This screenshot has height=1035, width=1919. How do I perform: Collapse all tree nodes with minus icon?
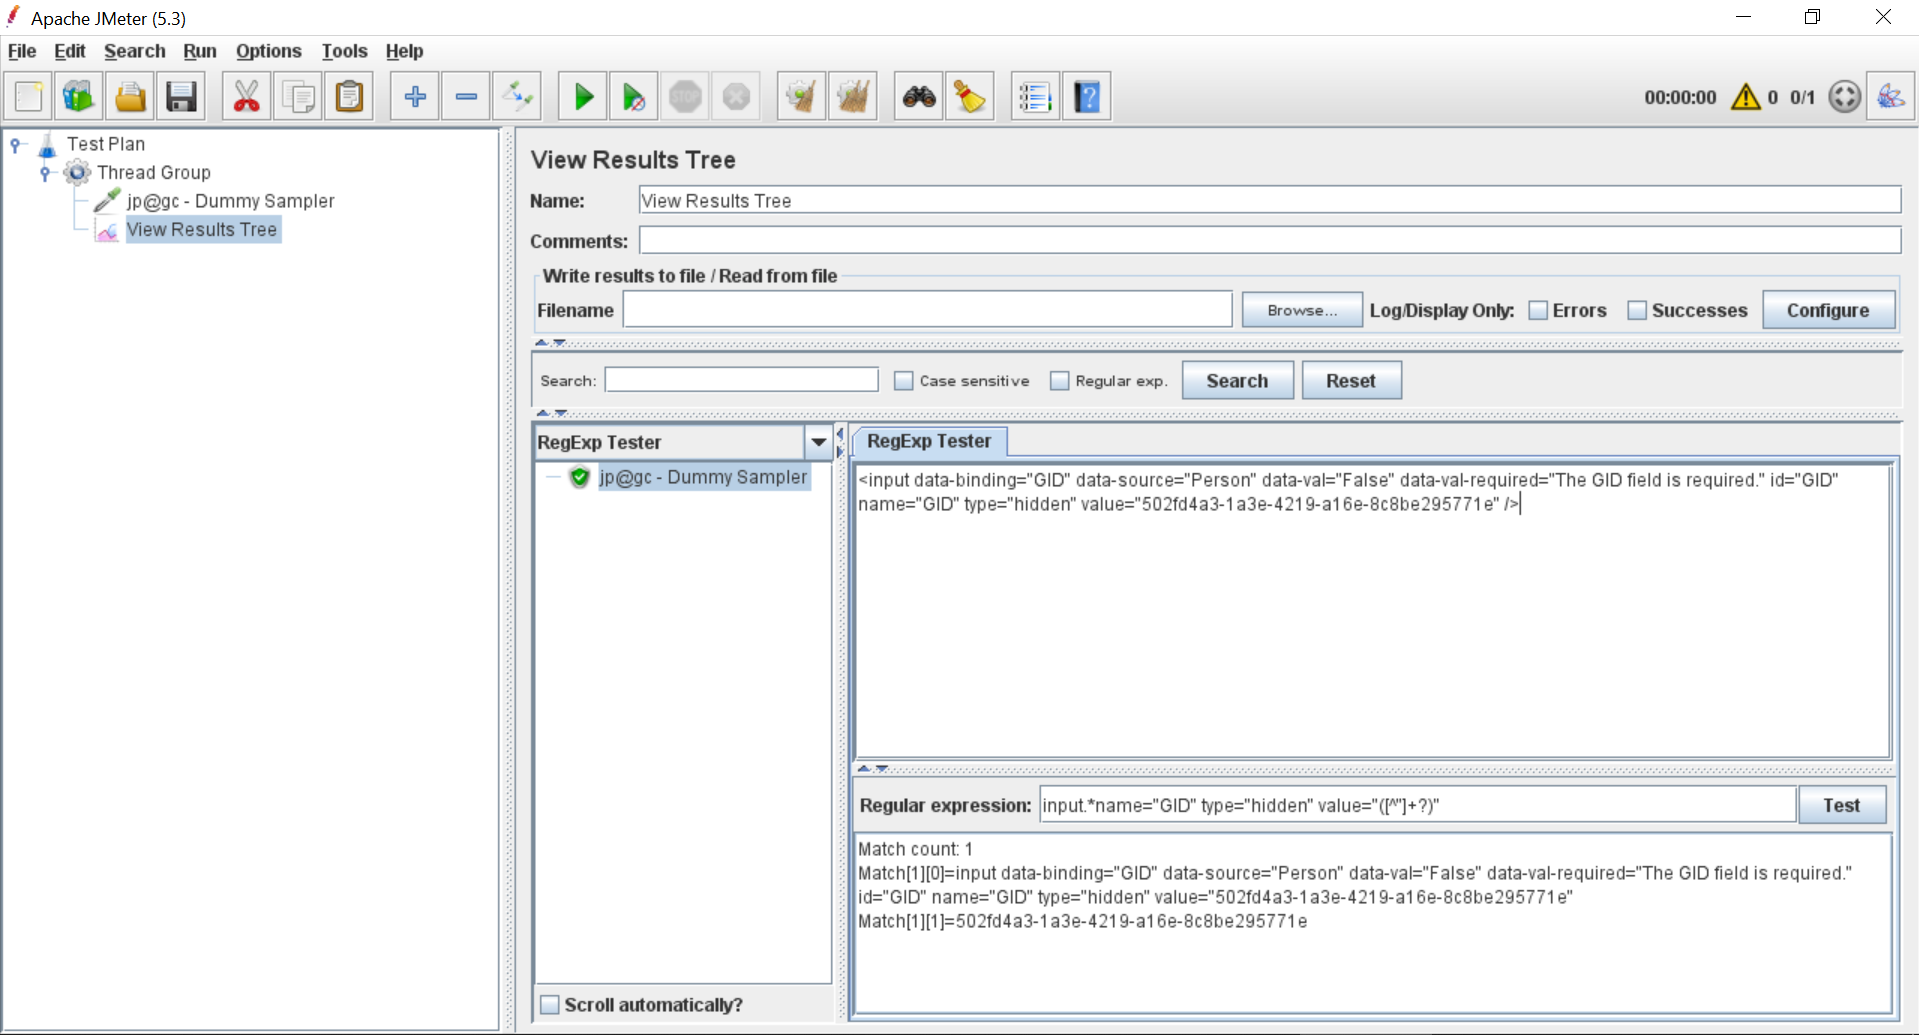466,97
